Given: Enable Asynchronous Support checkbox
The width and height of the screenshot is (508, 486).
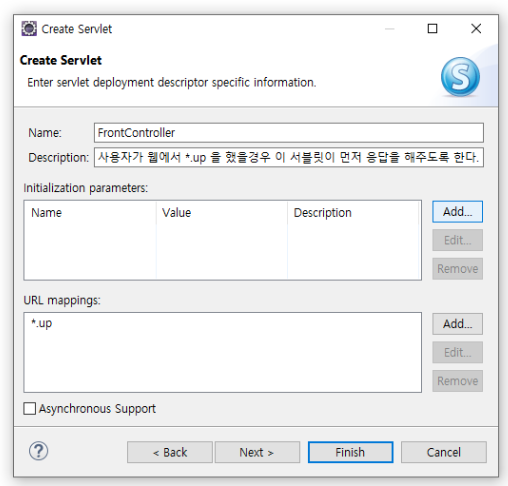Looking at the screenshot, I should (x=30, y=408).
